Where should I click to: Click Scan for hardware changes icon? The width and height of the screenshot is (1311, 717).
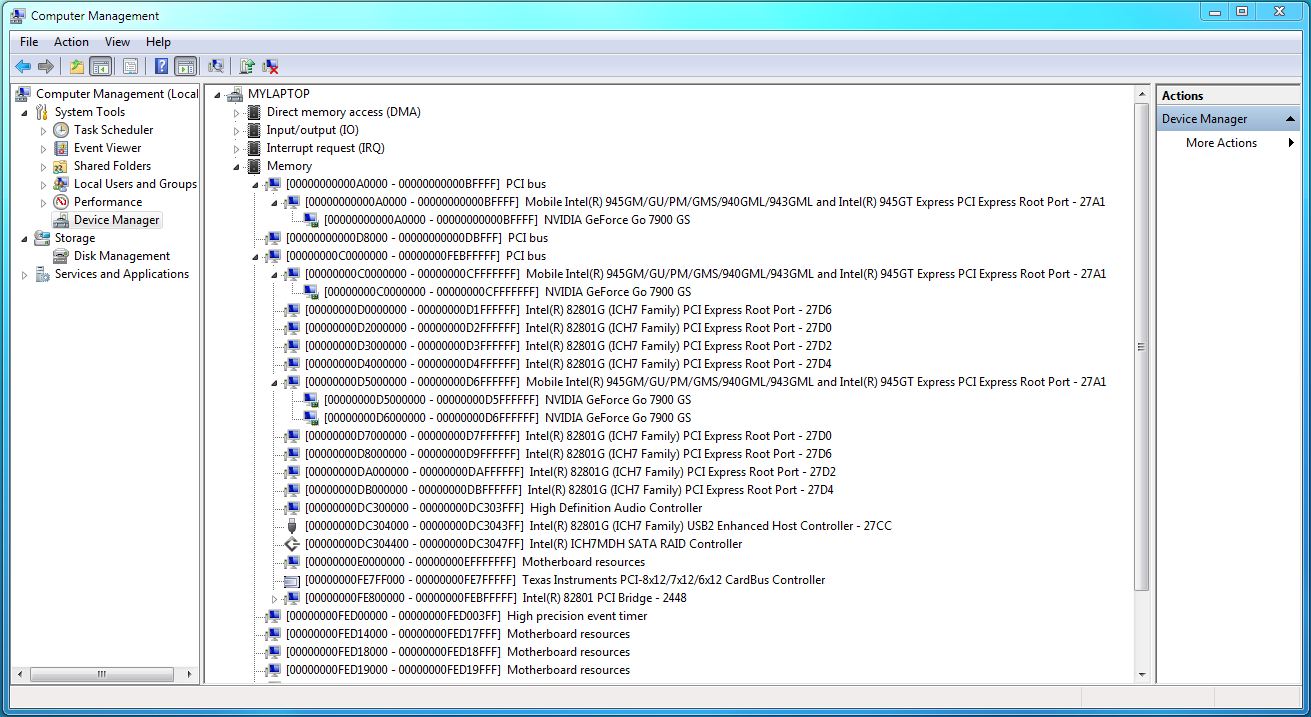(215, 67)
